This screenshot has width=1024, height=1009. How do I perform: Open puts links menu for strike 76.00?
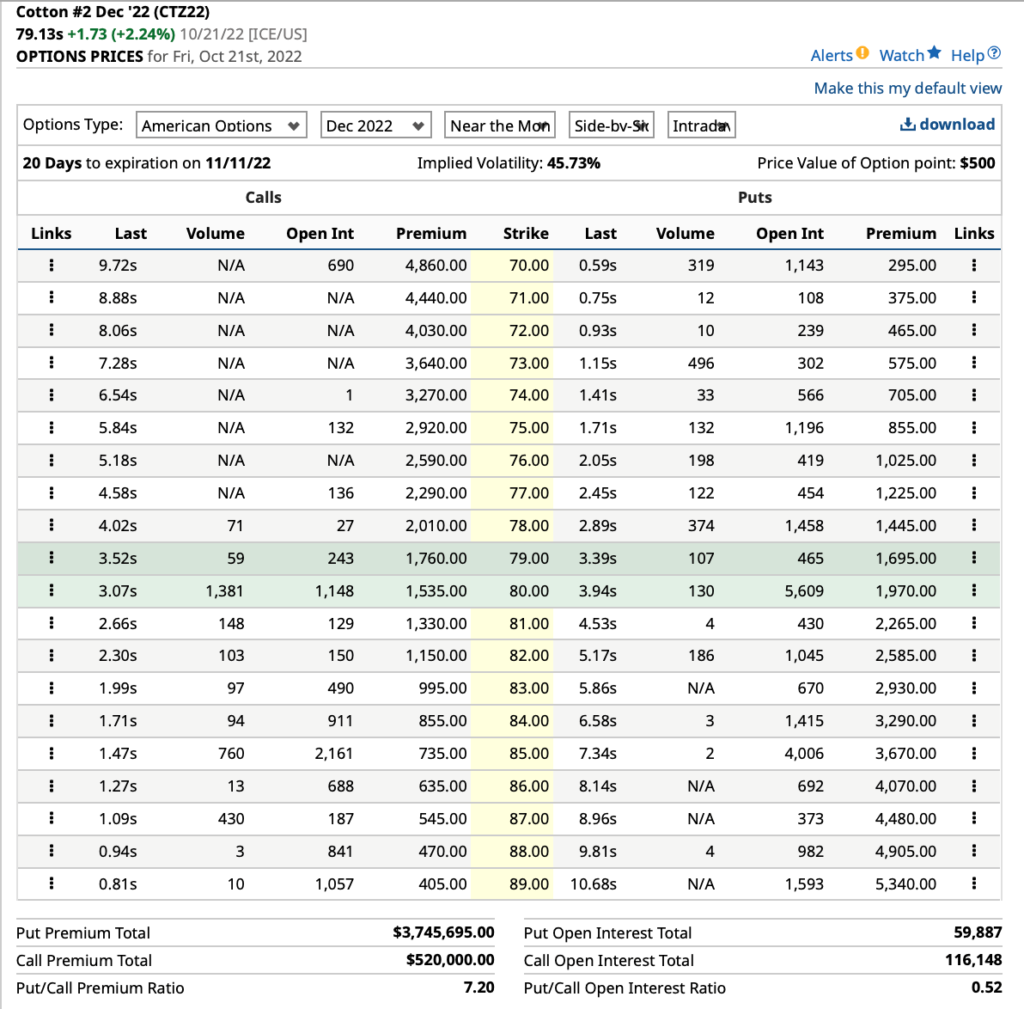(974, 460)
